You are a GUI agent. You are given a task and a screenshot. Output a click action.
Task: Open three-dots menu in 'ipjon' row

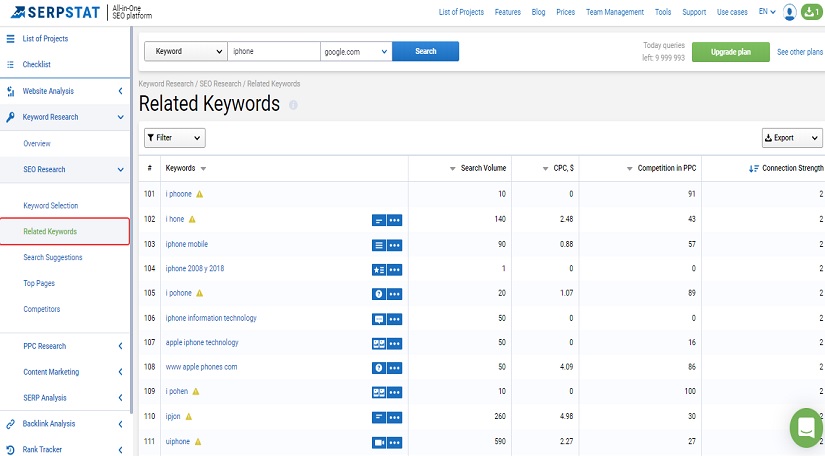pyautogui.click(x=395, y=418)
